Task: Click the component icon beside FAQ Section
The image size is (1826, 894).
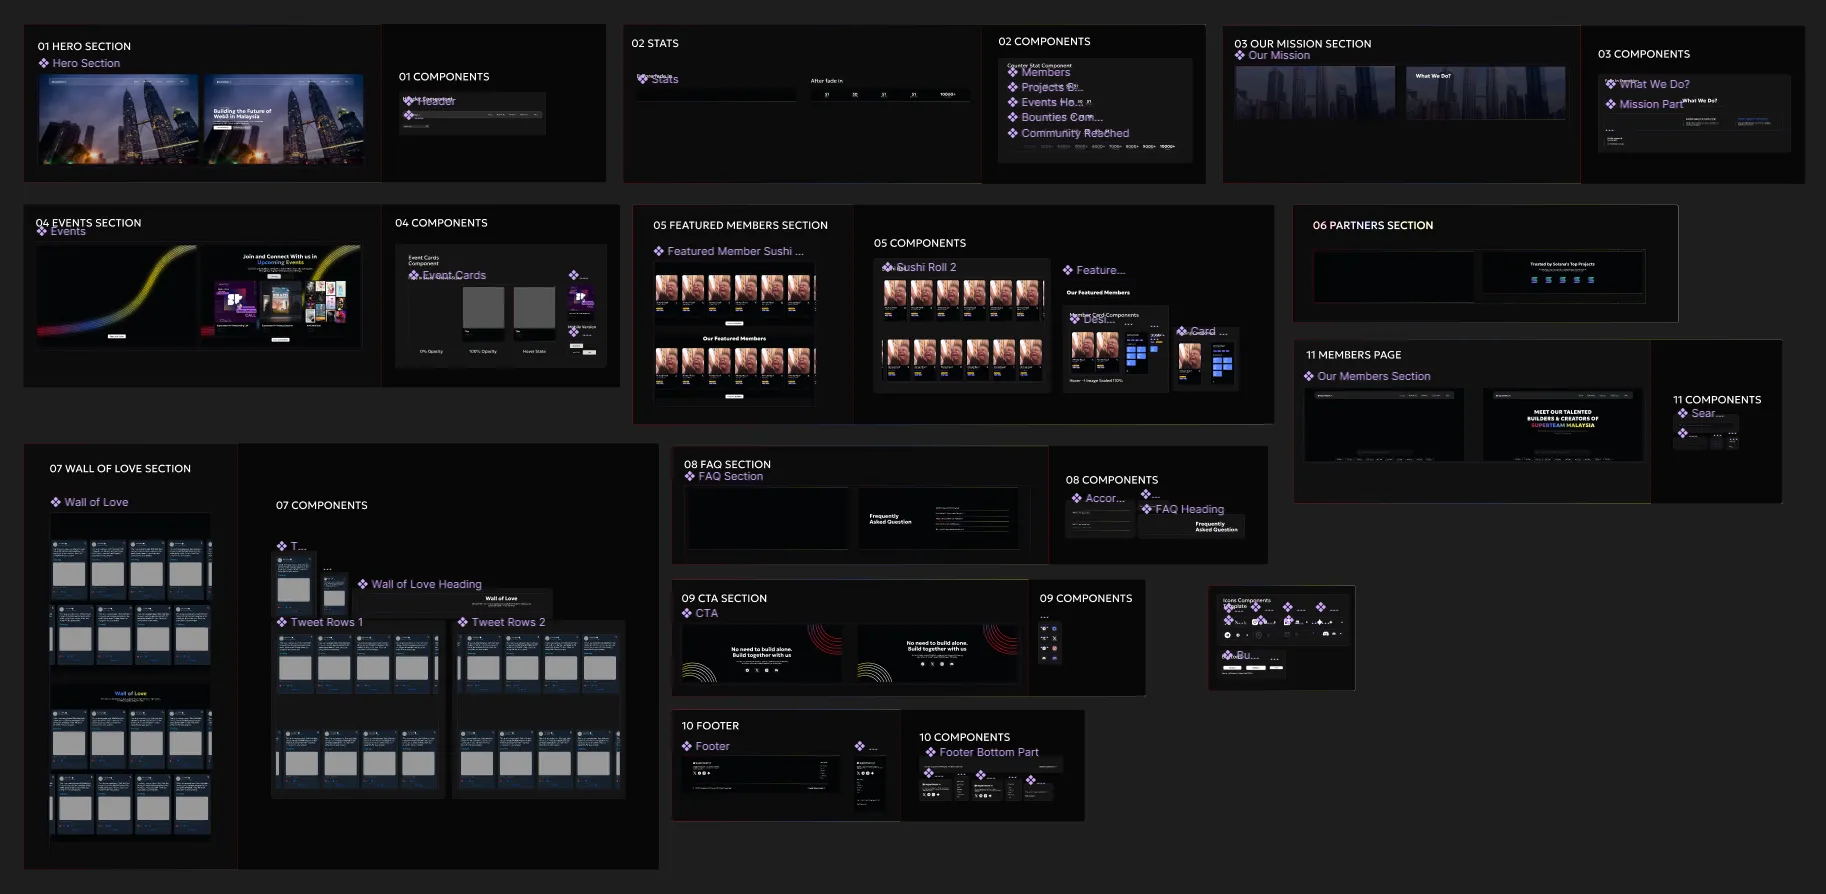Action: 690,476
